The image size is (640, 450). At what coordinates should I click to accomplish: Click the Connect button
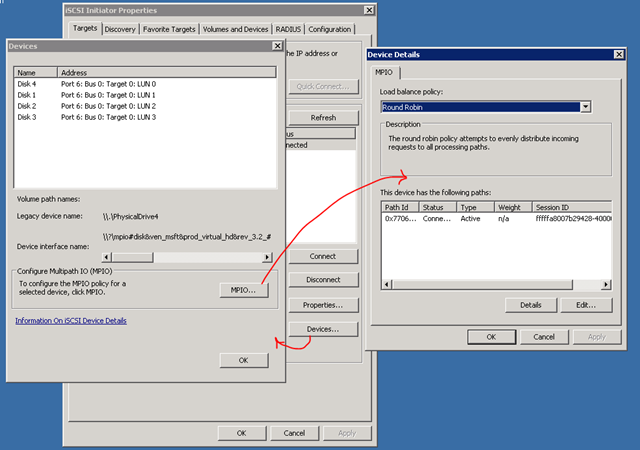(323, 256)
